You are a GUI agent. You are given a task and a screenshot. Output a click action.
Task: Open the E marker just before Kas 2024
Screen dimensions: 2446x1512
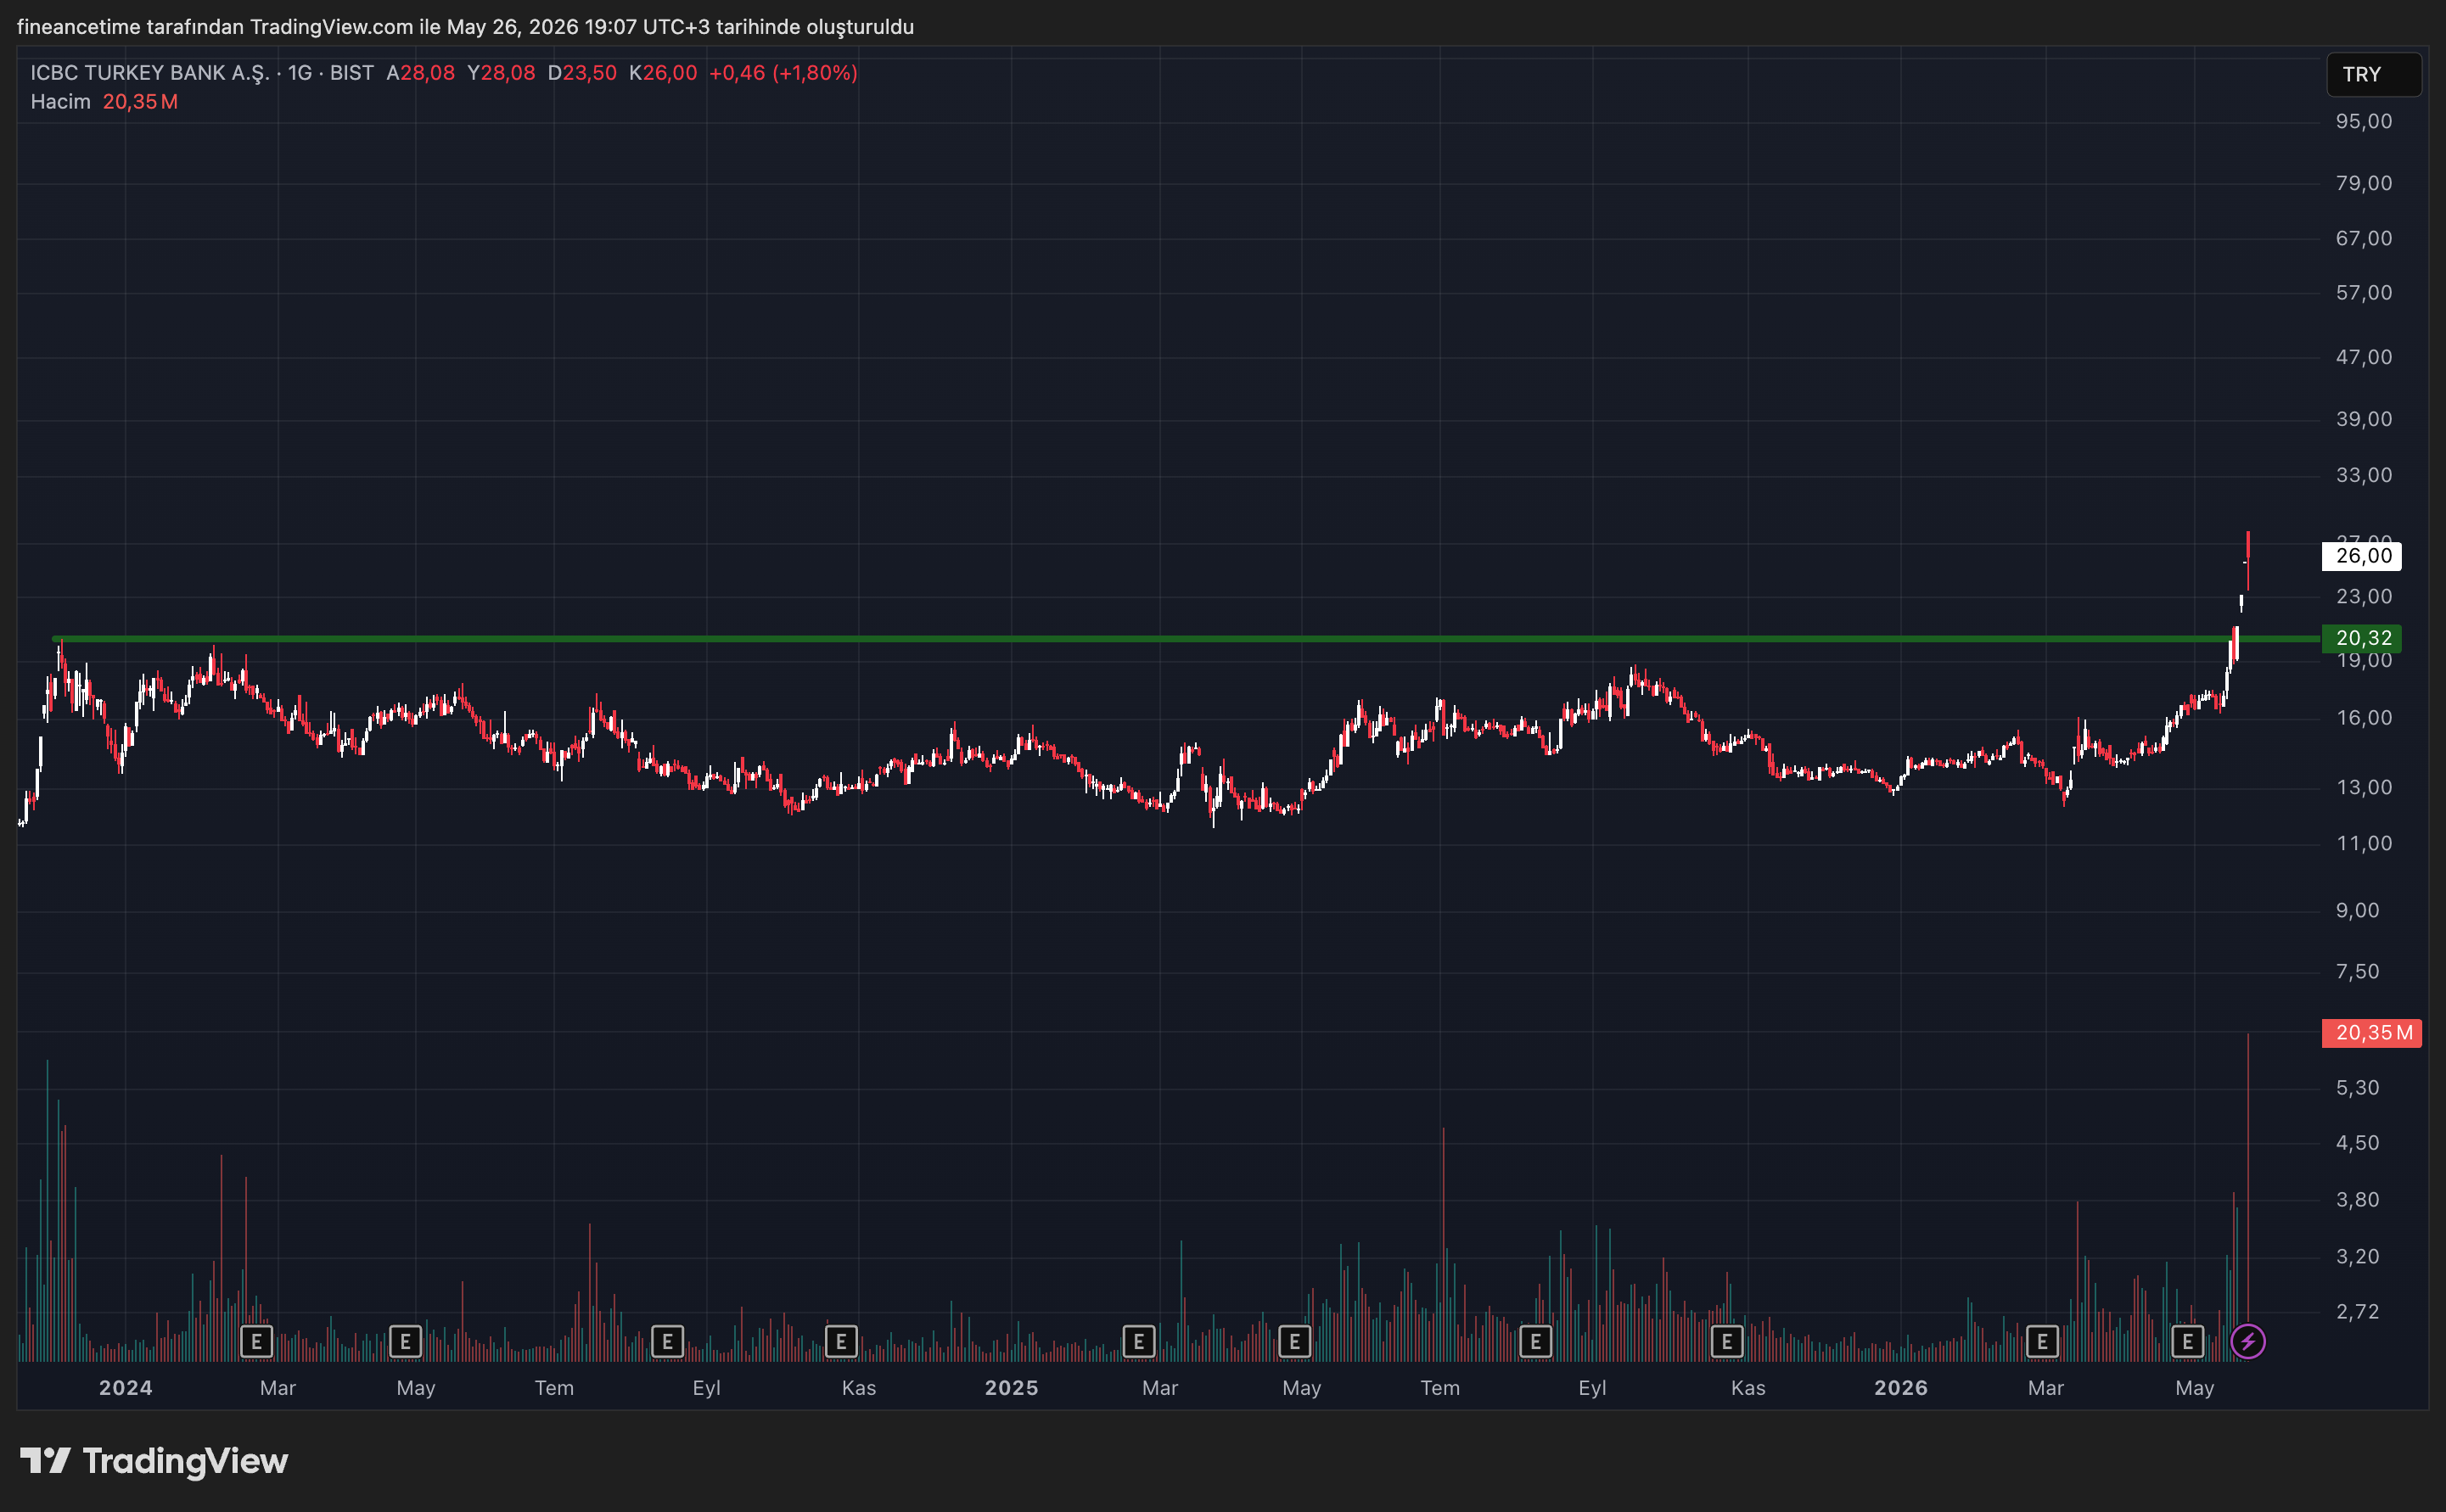click(x=841, y=1341)
